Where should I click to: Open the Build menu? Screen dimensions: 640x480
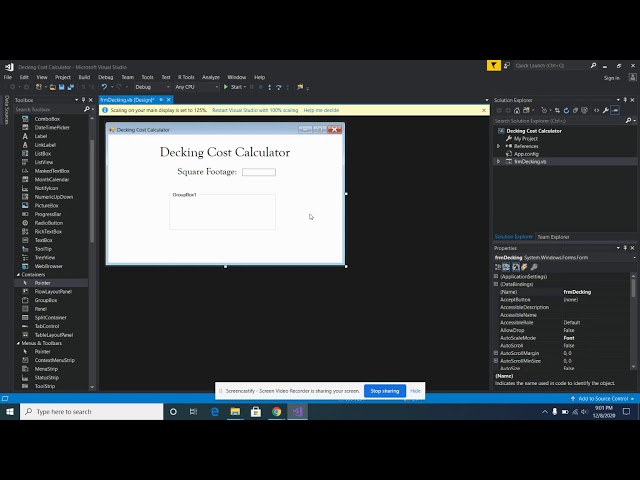[x=84, y=77]
